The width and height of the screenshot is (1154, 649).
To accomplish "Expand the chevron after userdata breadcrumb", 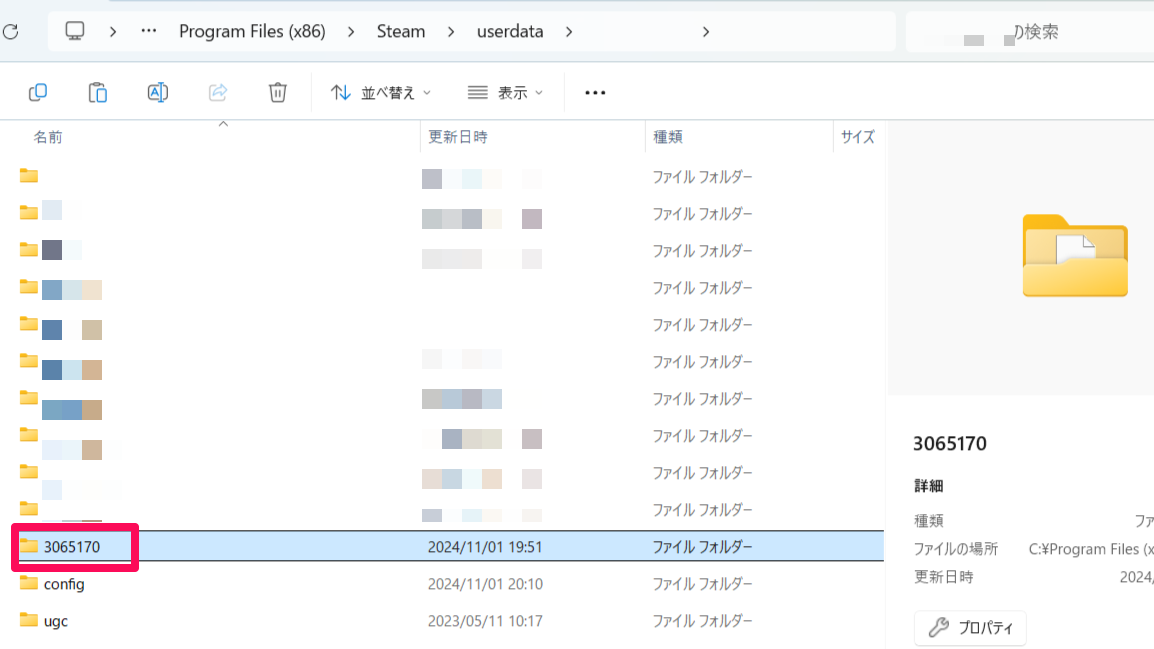I will (569, 31).
